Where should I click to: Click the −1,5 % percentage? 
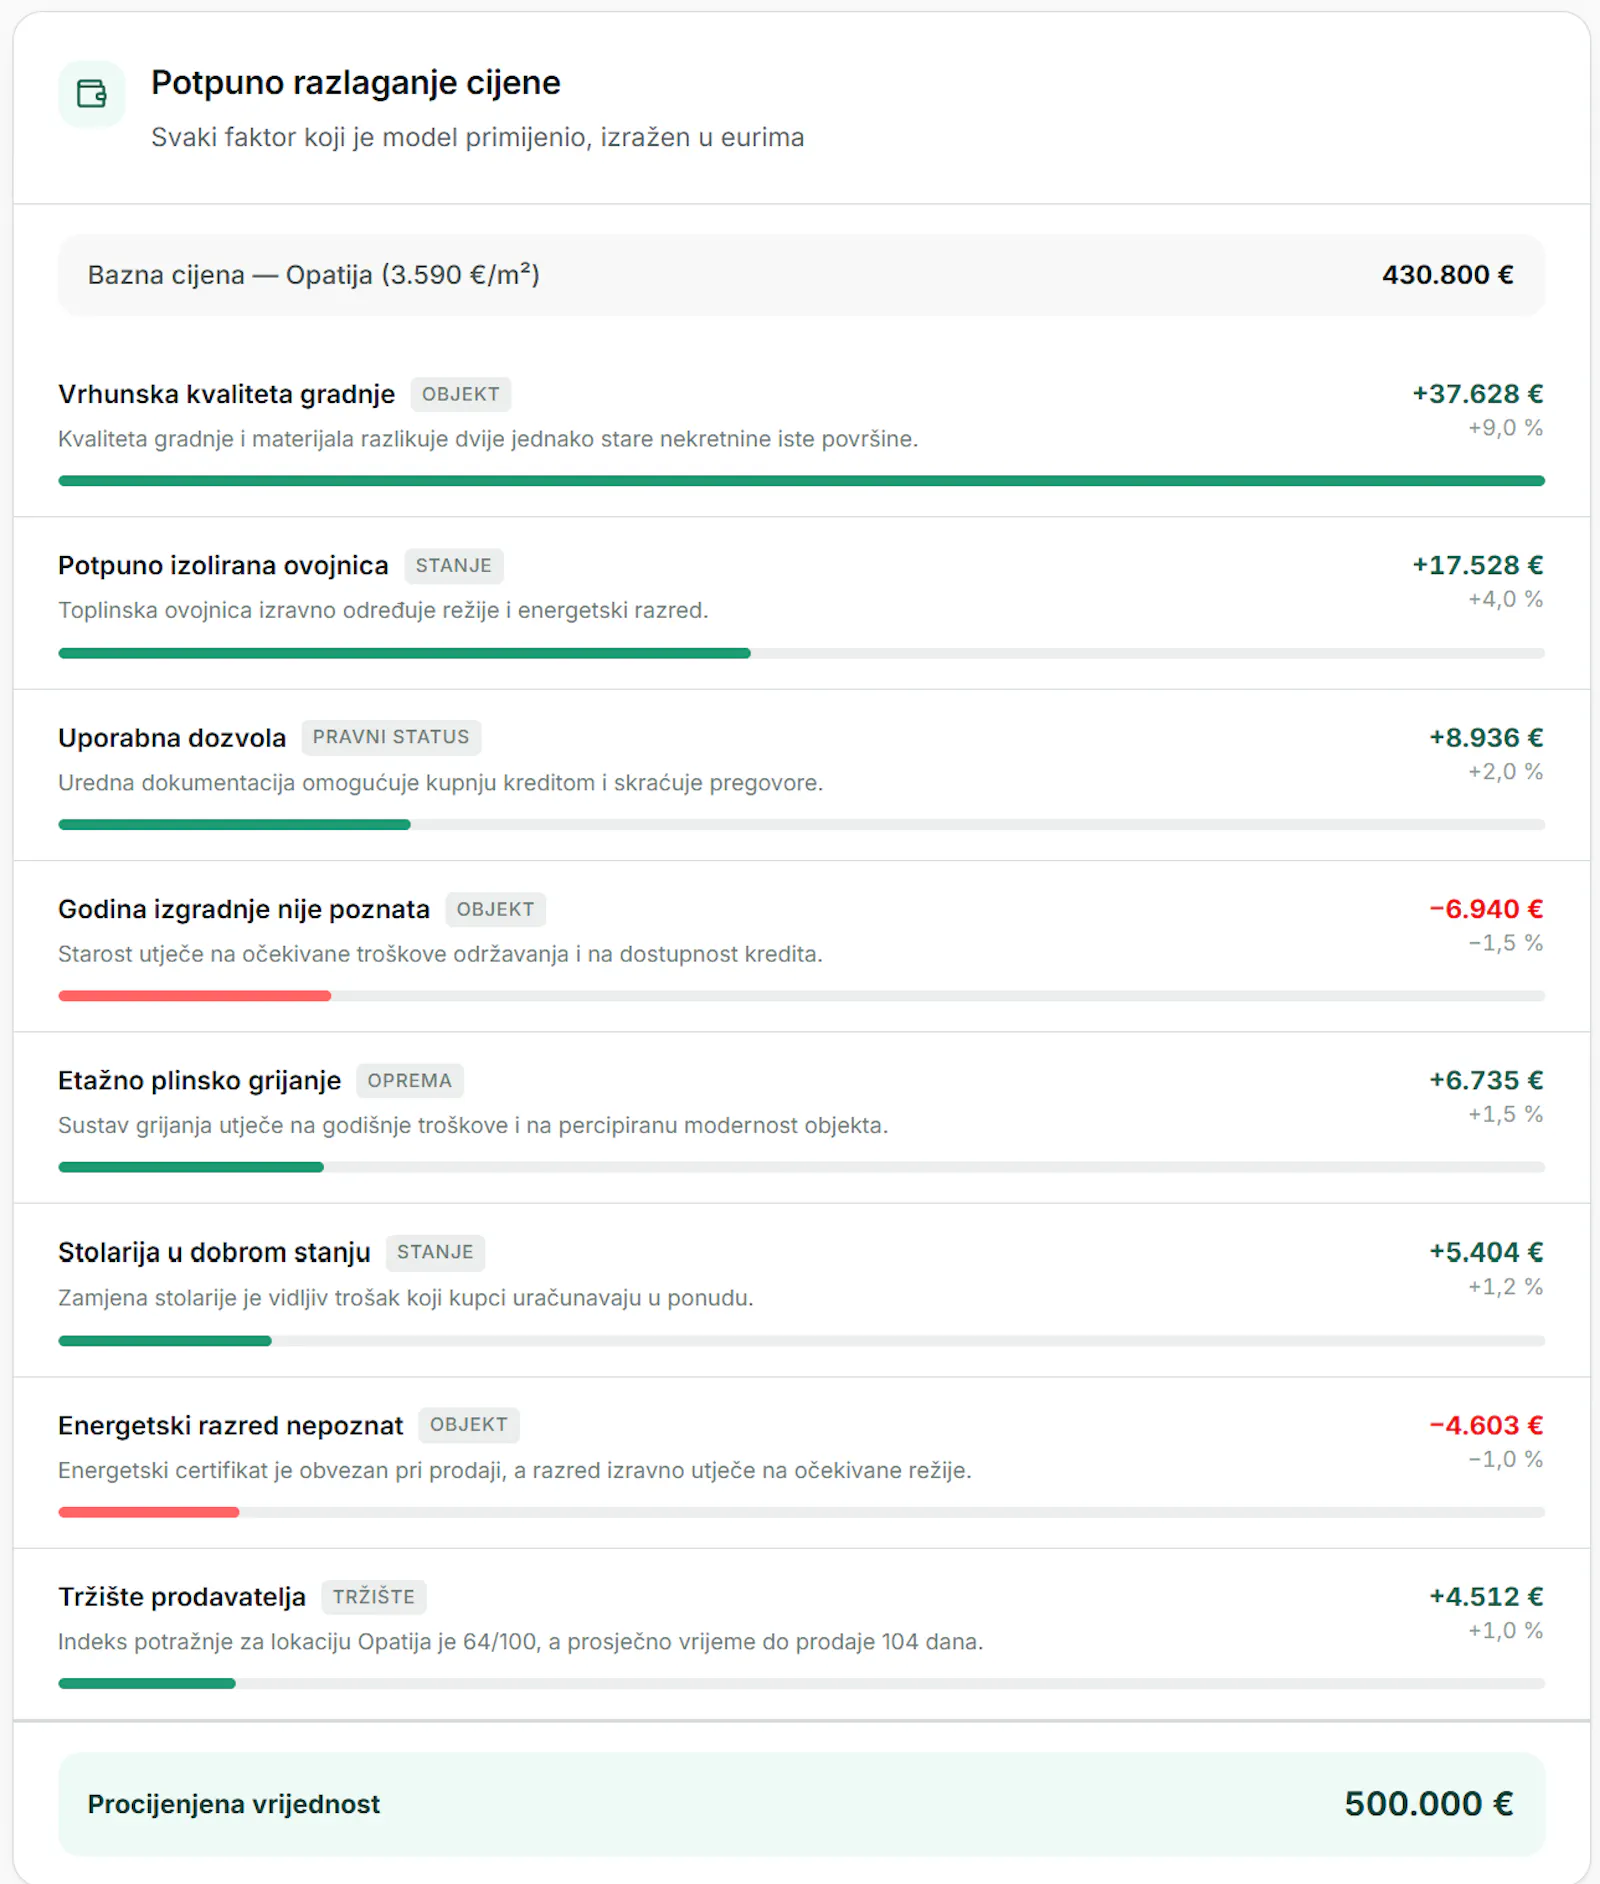click(x=1505, y=943)
